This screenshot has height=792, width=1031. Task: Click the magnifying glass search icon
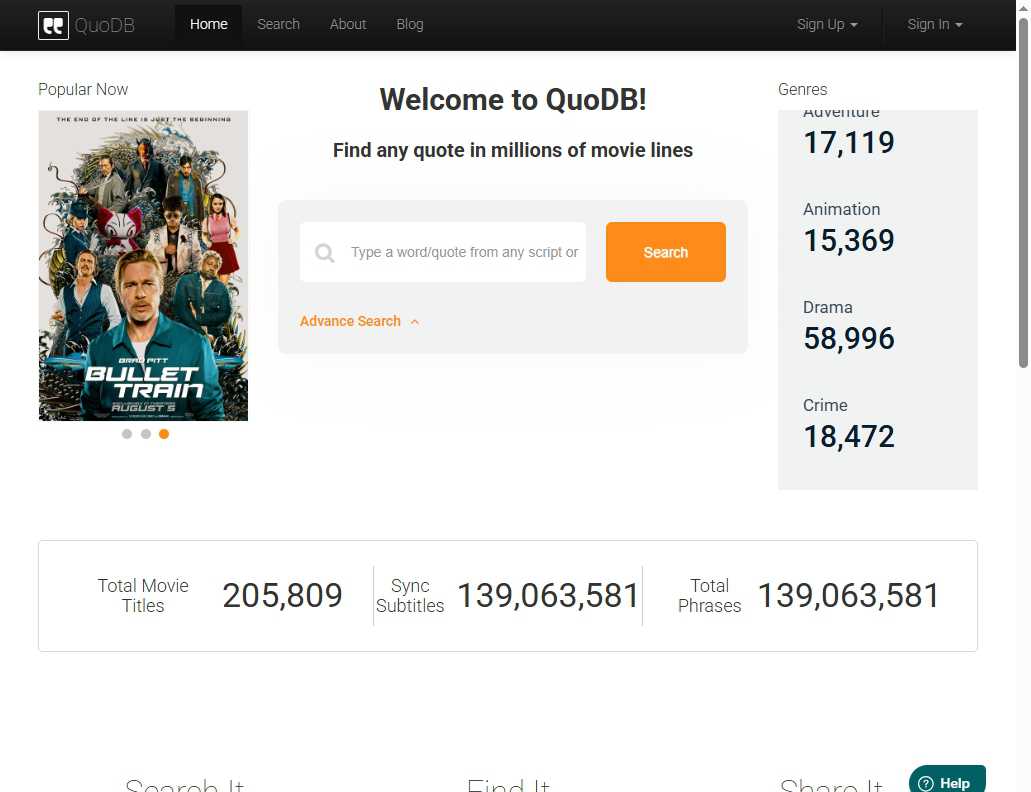pyautogui.click(x=324, y=253)
